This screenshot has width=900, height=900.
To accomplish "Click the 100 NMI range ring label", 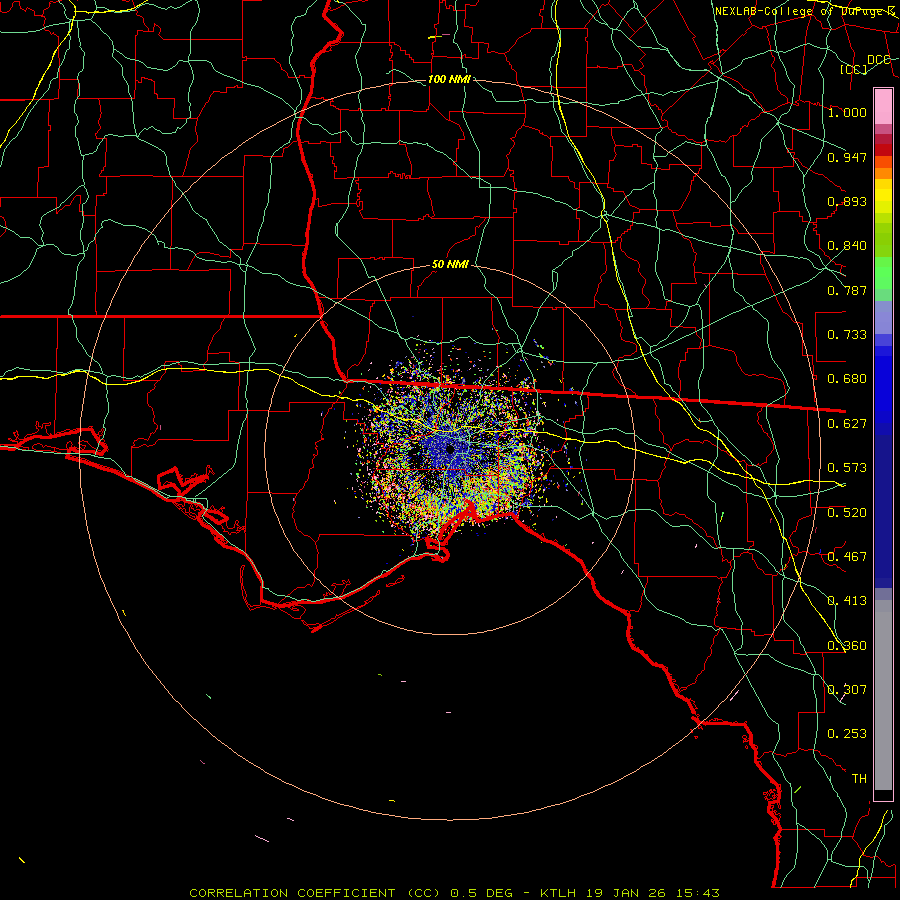I will (x=449, y=79).
